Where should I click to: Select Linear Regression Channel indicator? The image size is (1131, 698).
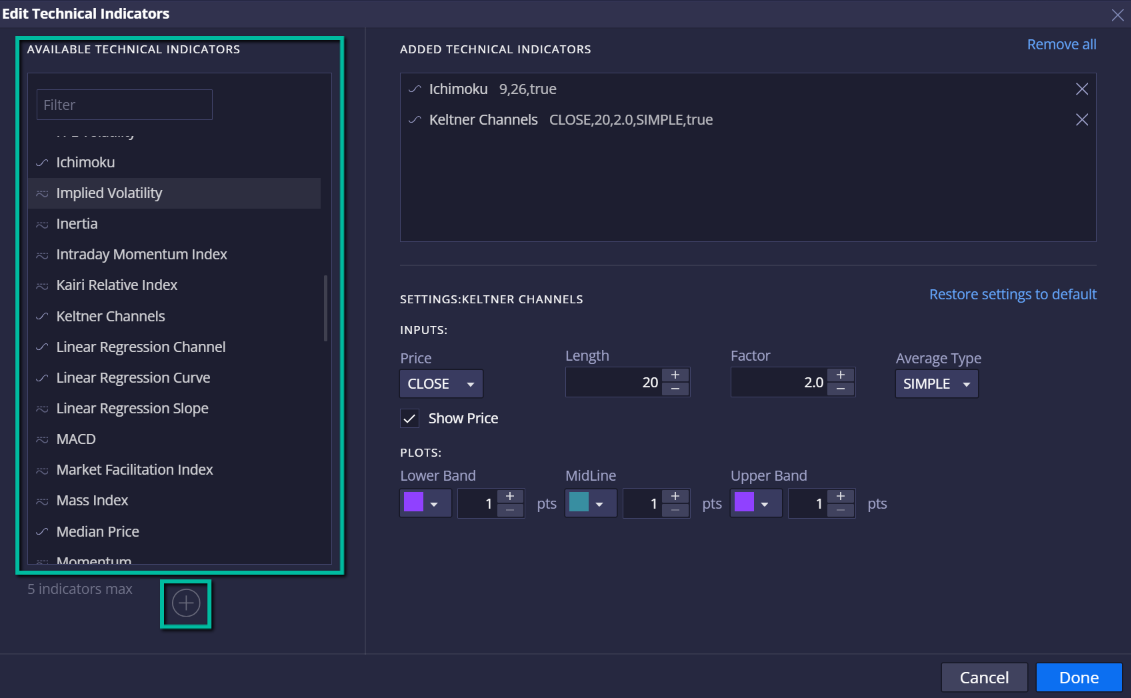click(x=175, y=347)
